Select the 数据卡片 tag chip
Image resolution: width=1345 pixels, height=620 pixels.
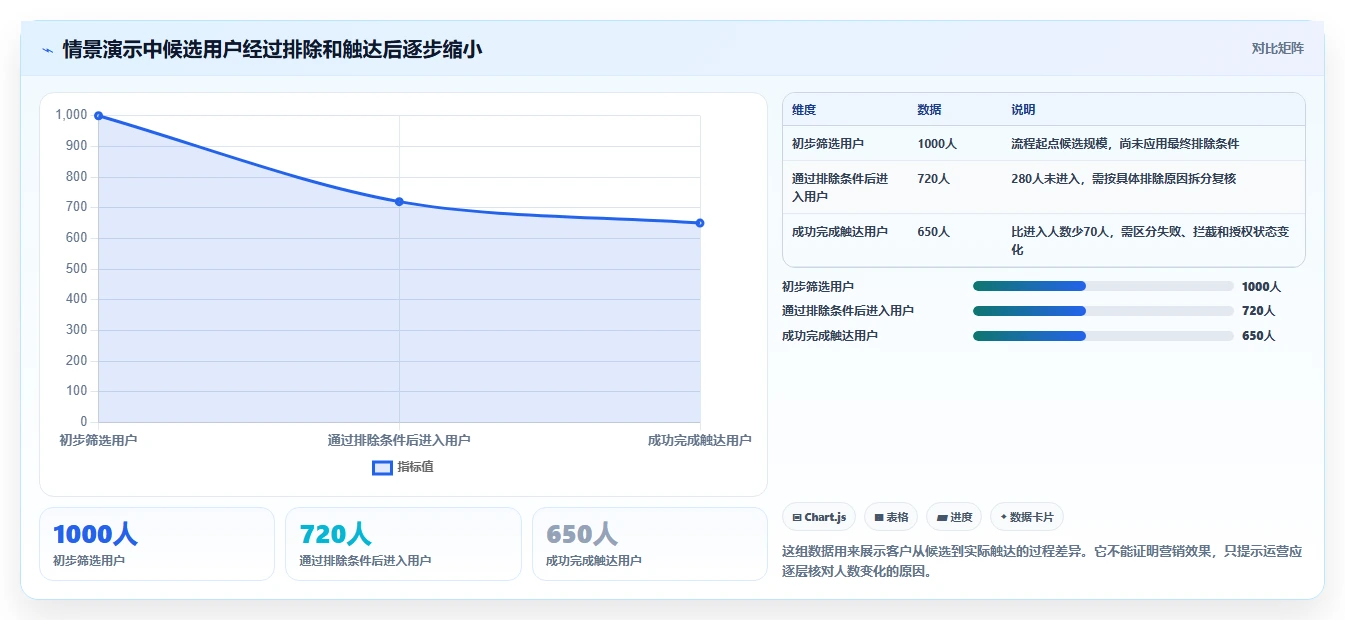[1027, 517]
